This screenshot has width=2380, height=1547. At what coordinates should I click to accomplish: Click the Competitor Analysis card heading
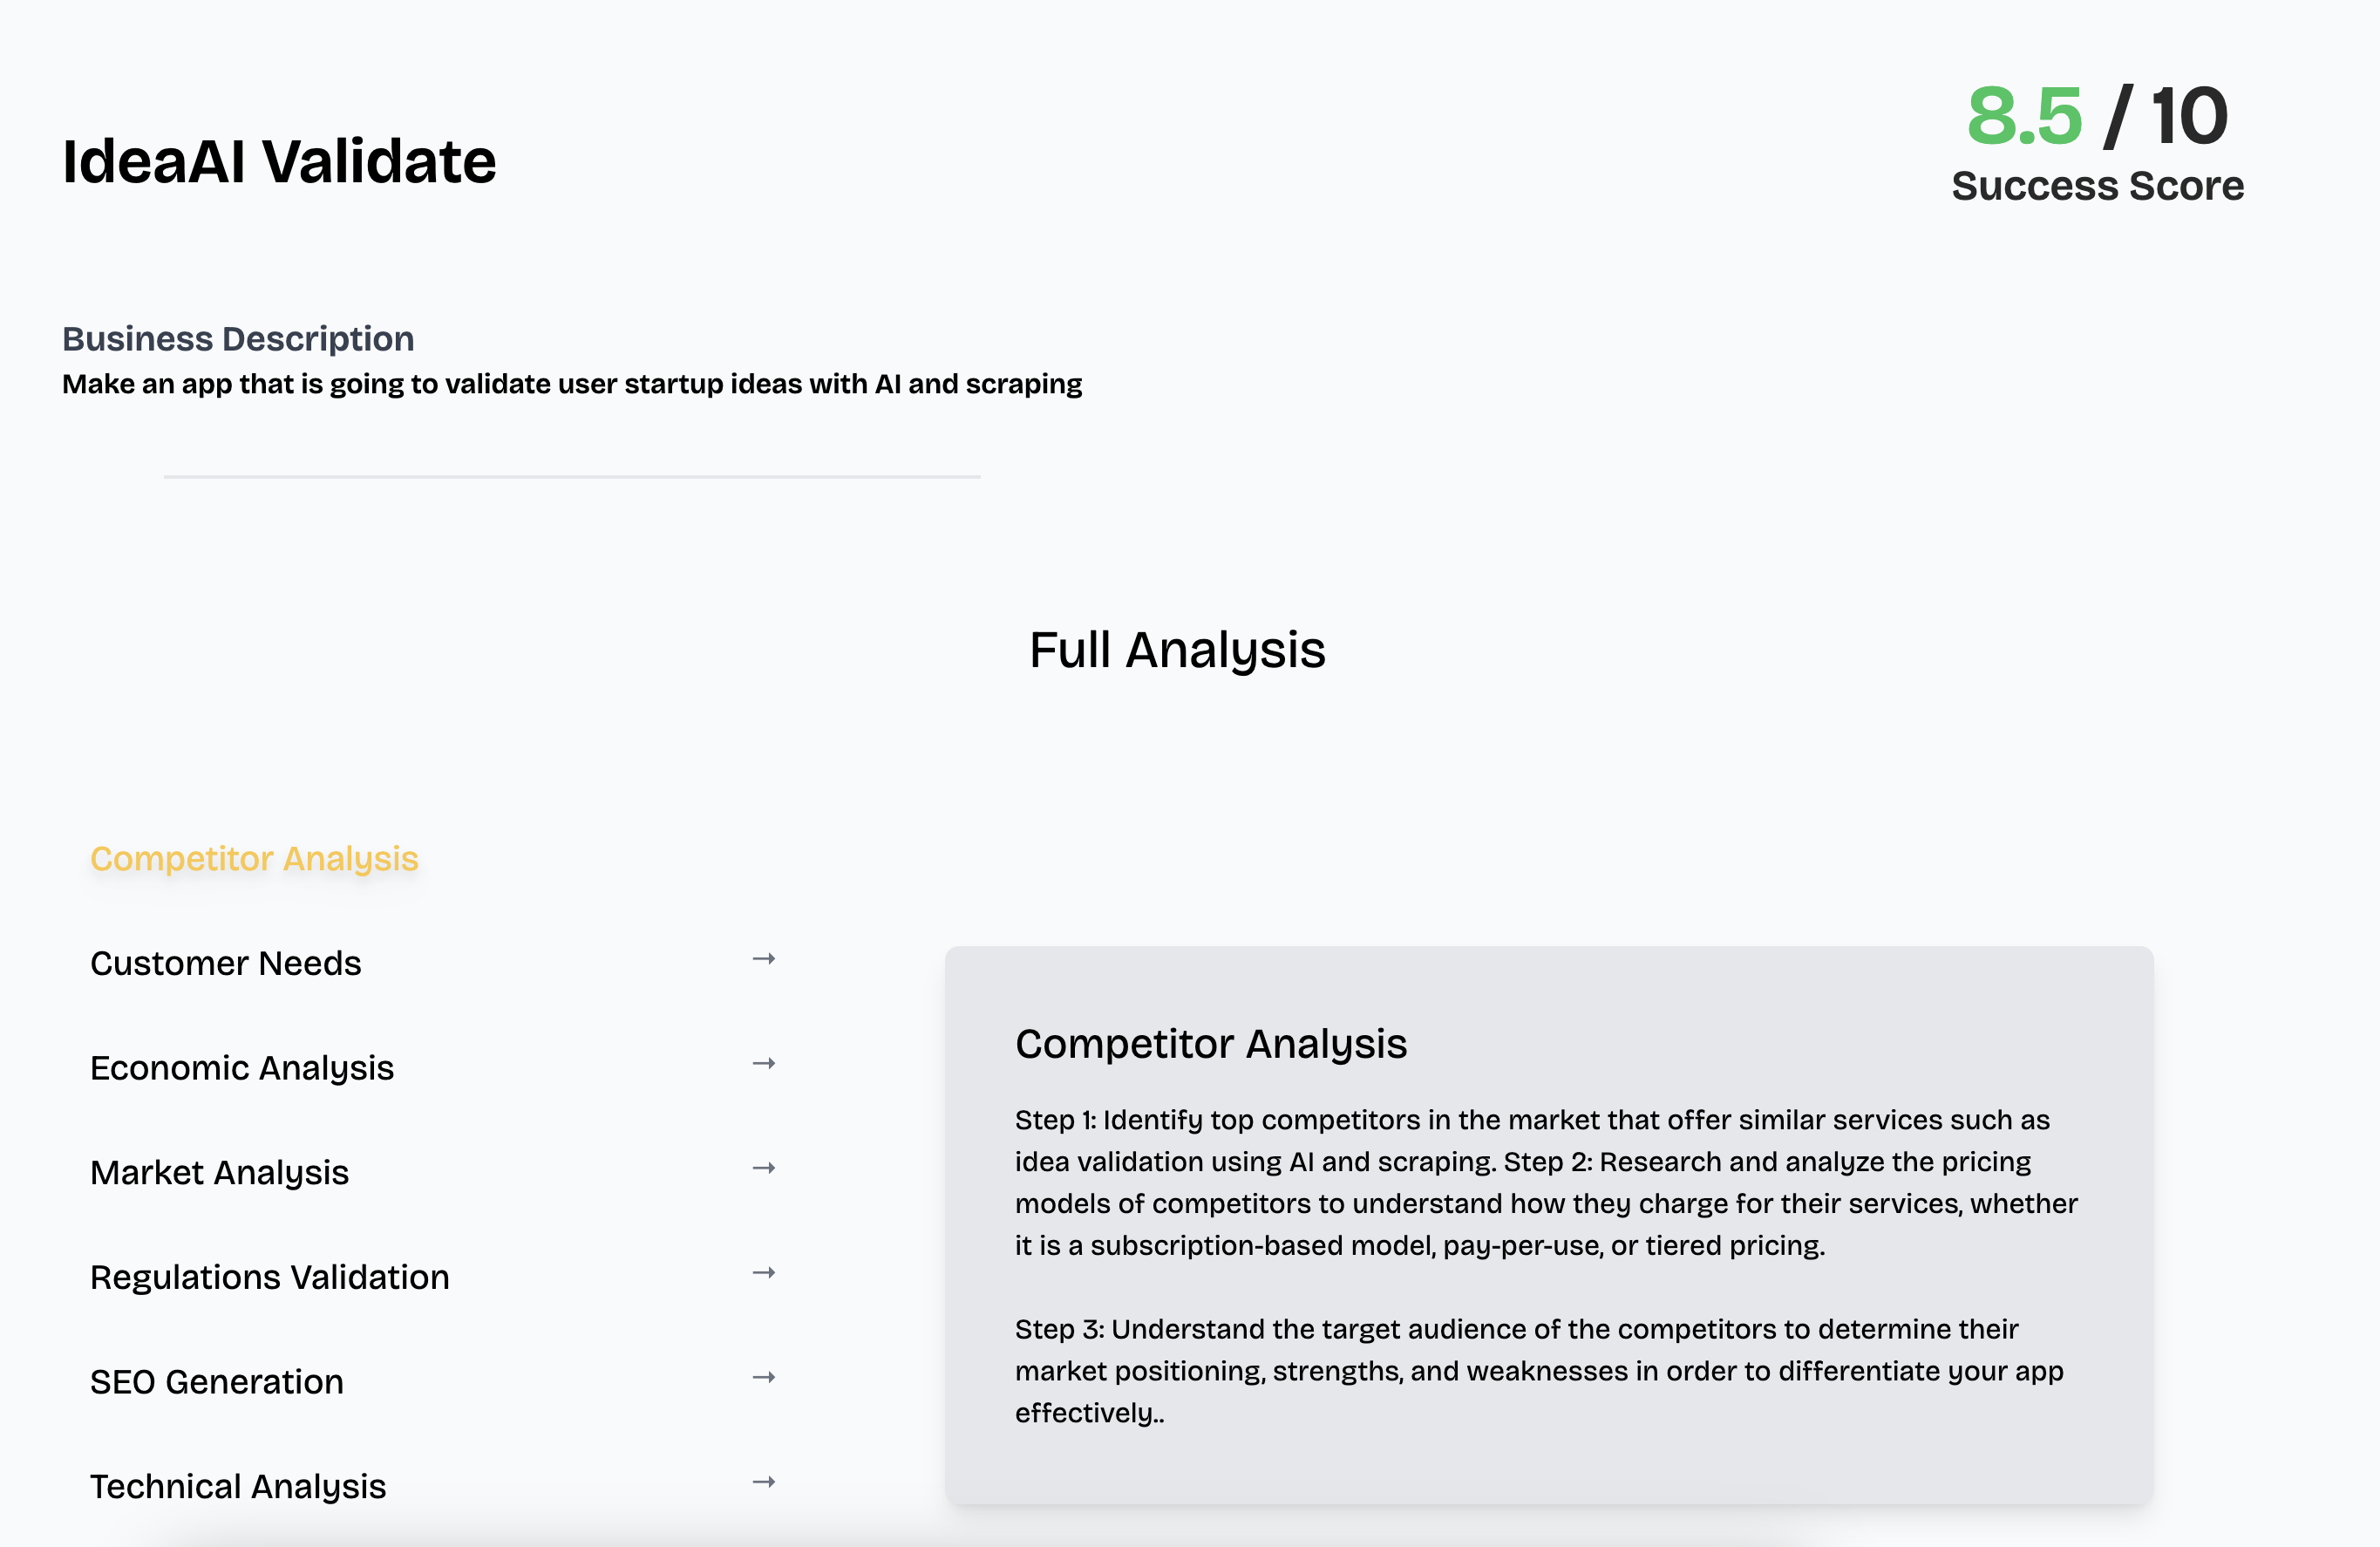[1211, 1044]
